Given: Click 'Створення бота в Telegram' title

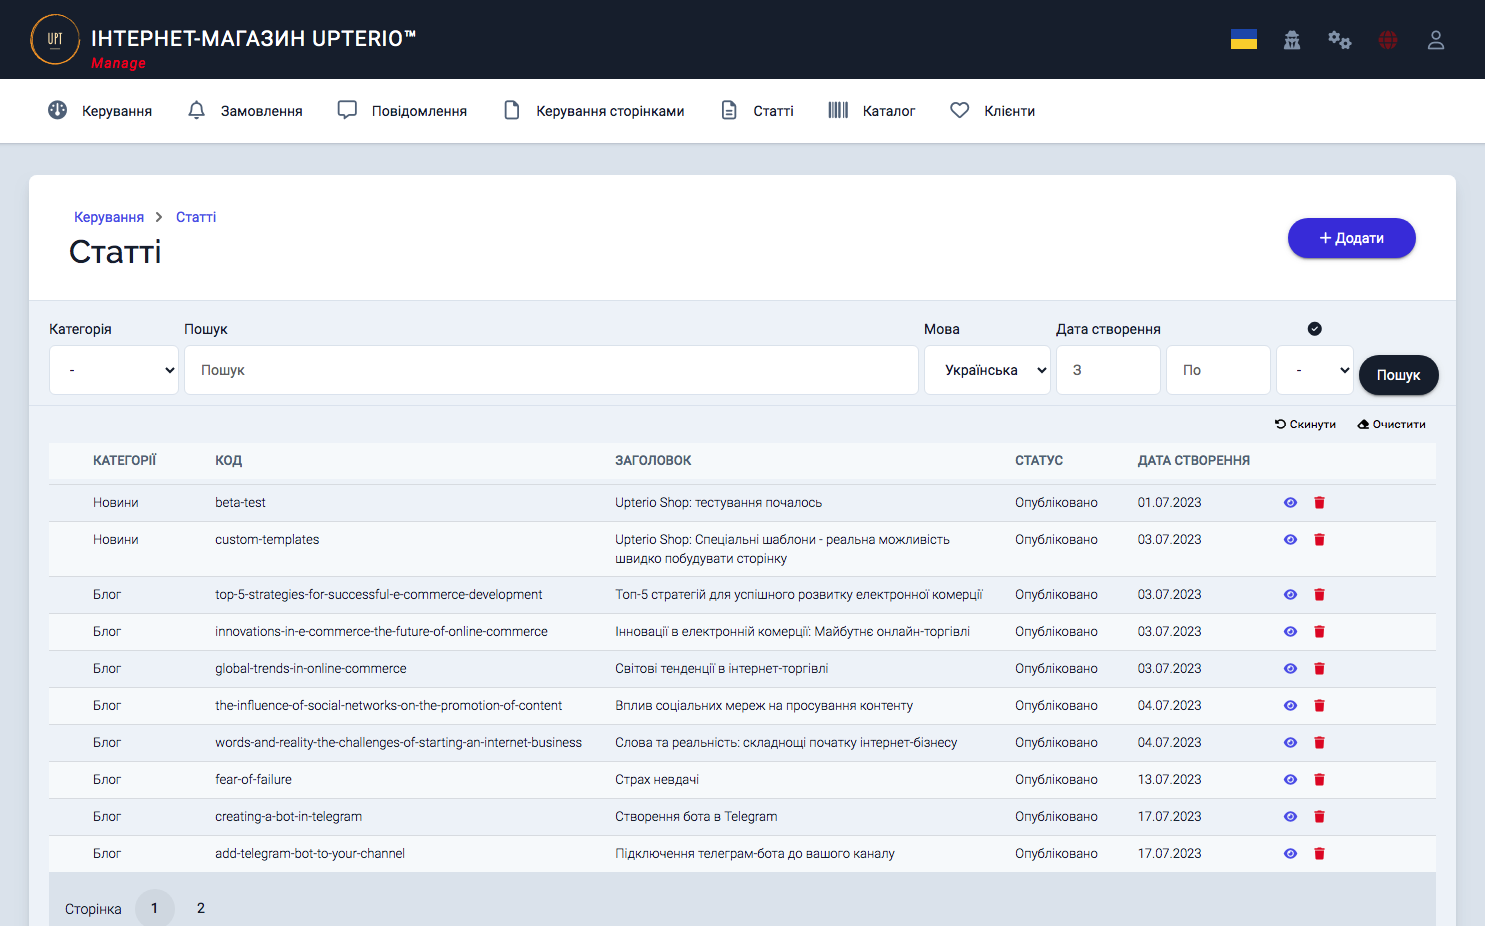Looking at the screenshot, I should point(696,817).
